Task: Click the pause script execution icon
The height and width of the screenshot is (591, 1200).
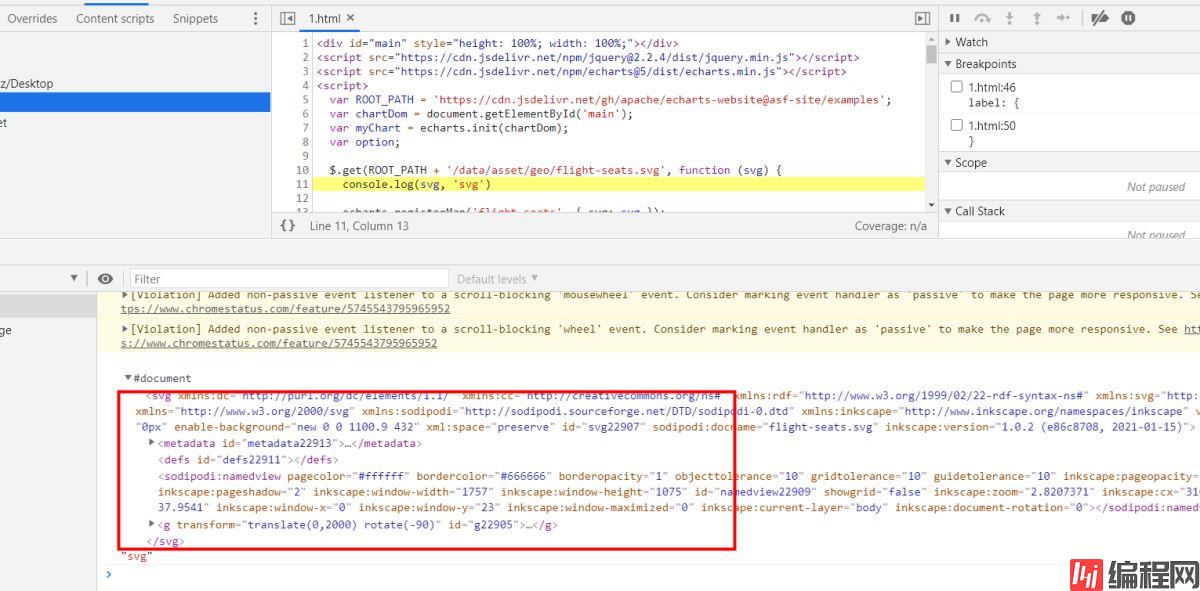Action: [x=955, y=18]
